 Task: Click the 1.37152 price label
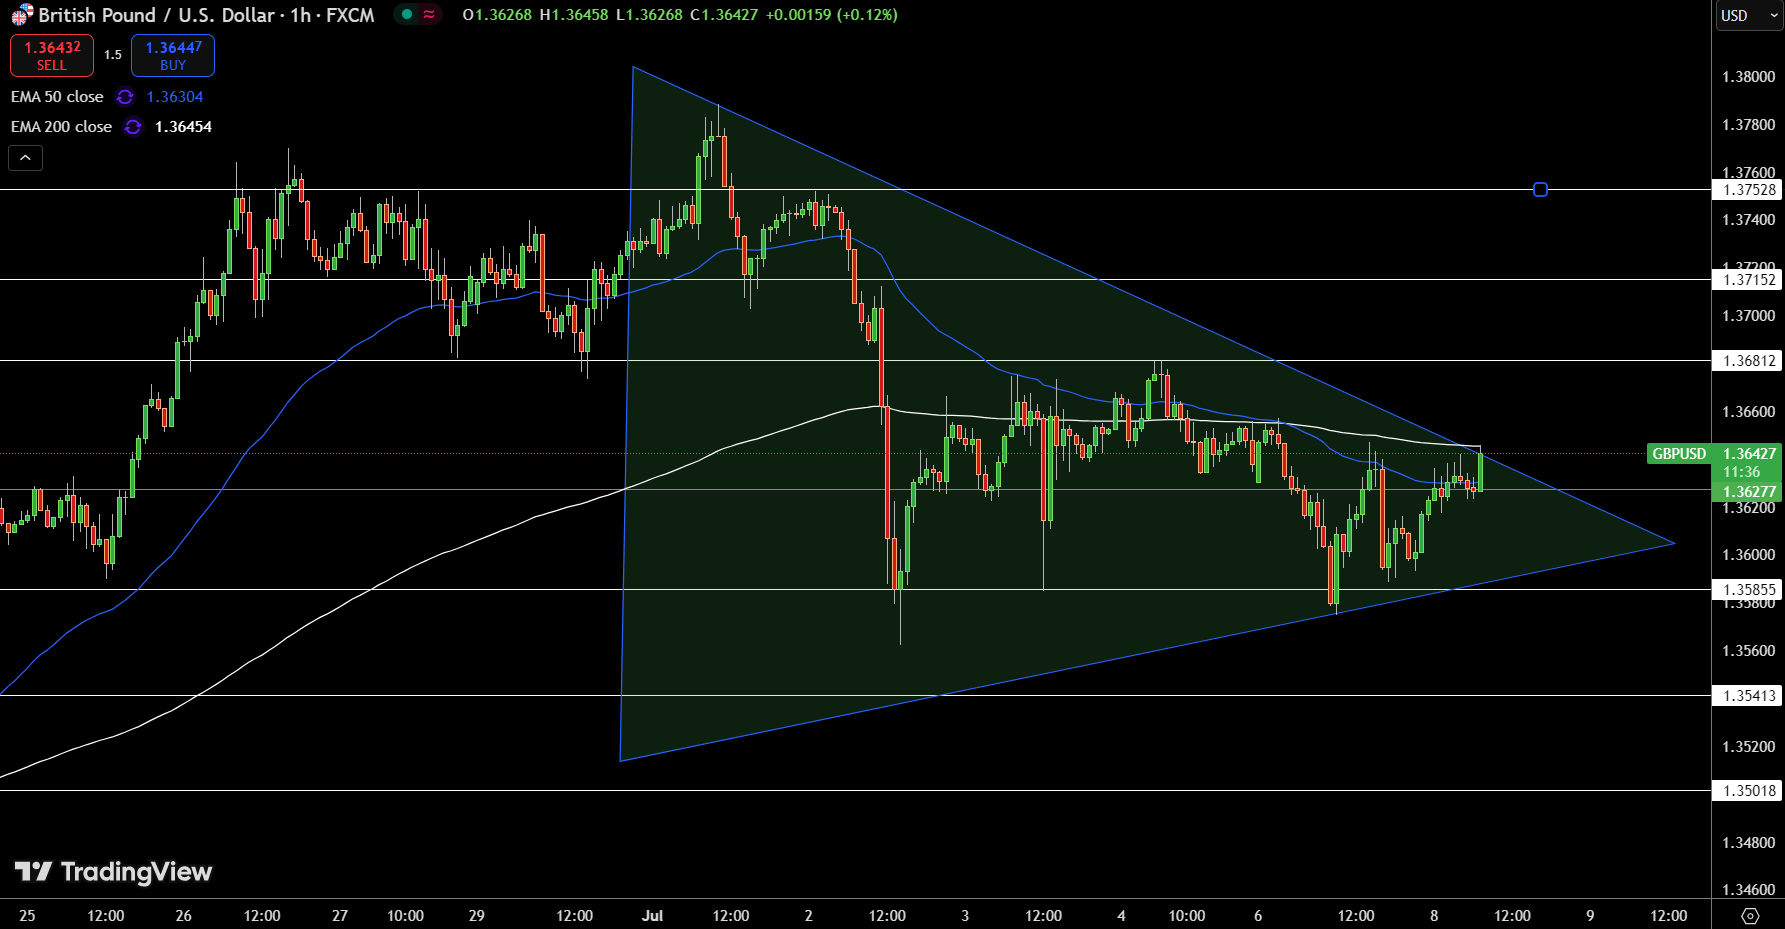(x=1748, y=280)
